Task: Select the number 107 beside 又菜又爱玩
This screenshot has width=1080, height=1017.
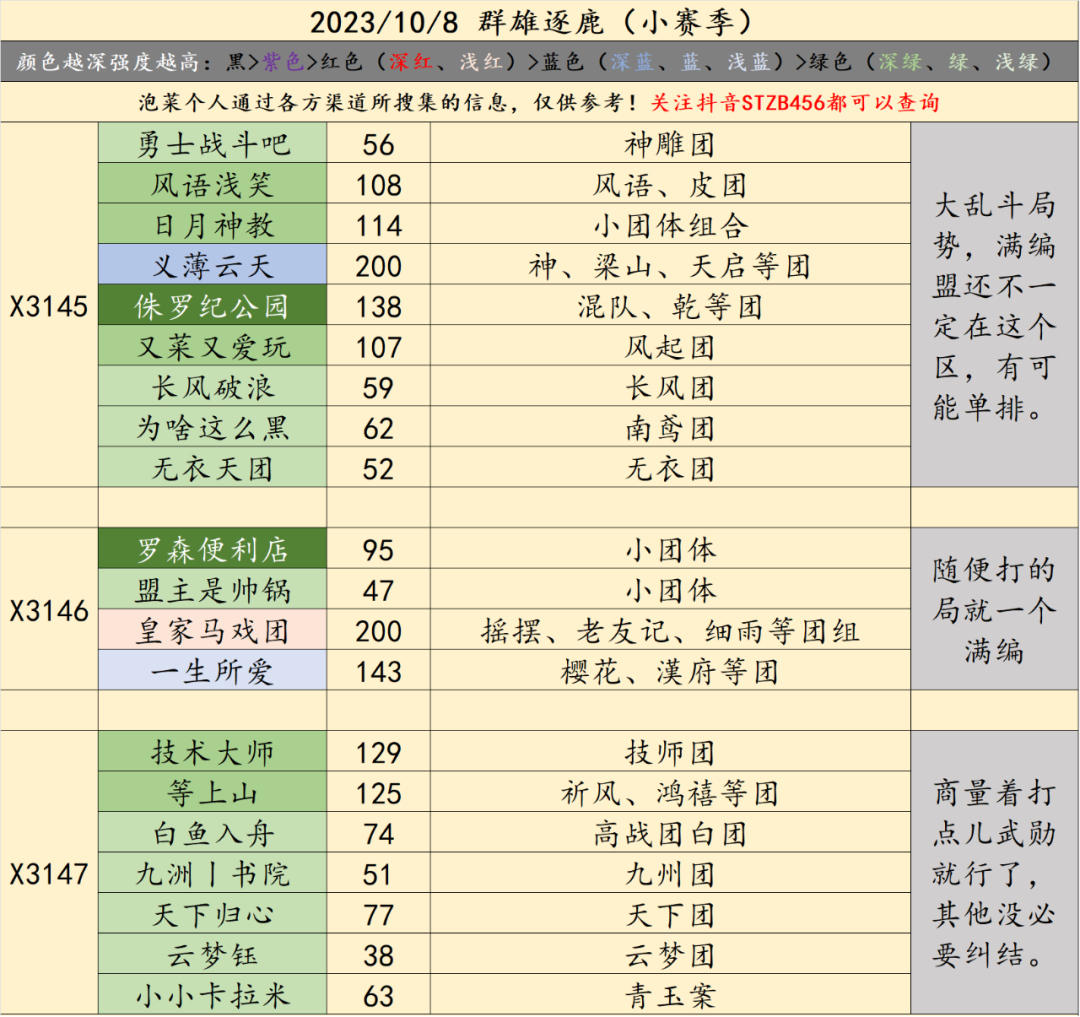Action: pyautogui.click(x=378, y=346)
